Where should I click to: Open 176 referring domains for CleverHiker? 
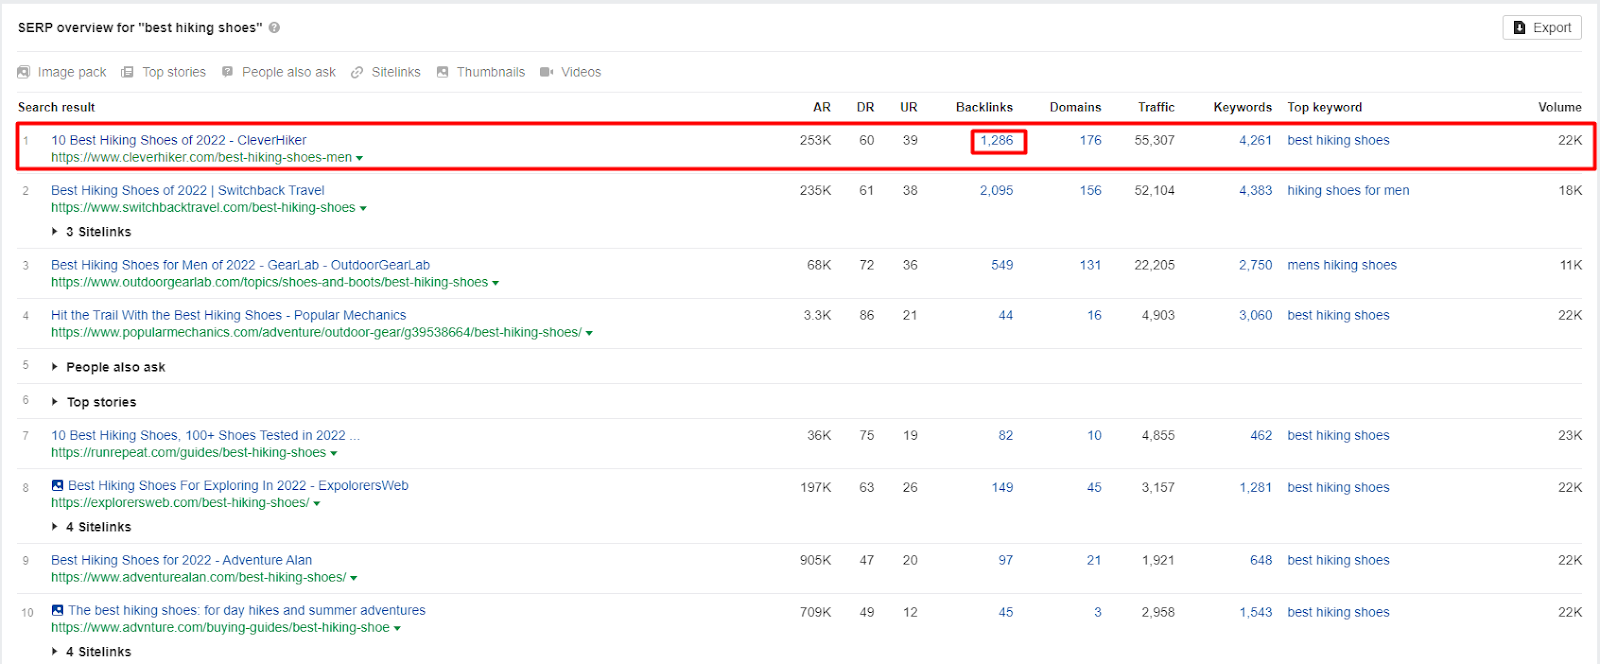click(x=1091, y=140)
